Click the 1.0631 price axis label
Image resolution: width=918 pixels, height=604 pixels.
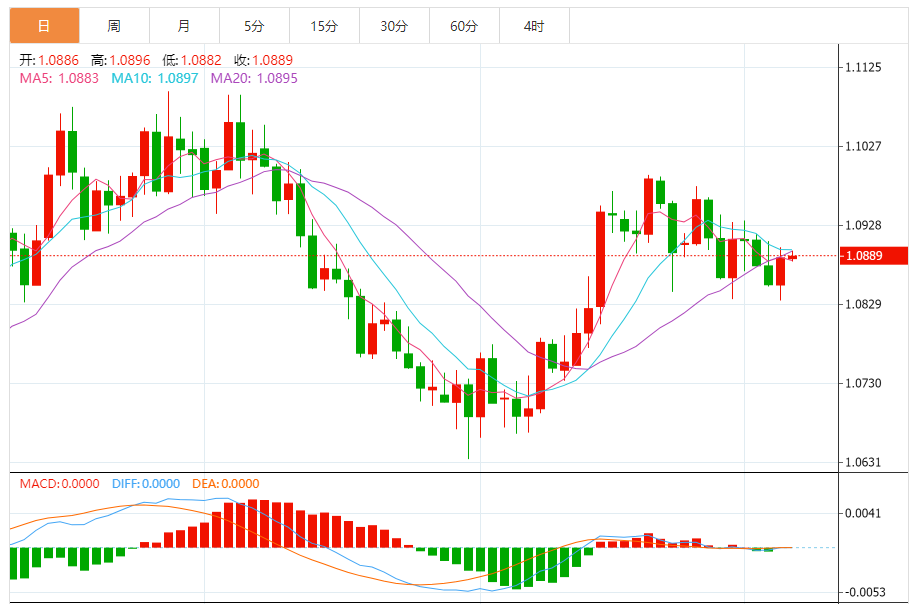863,462
